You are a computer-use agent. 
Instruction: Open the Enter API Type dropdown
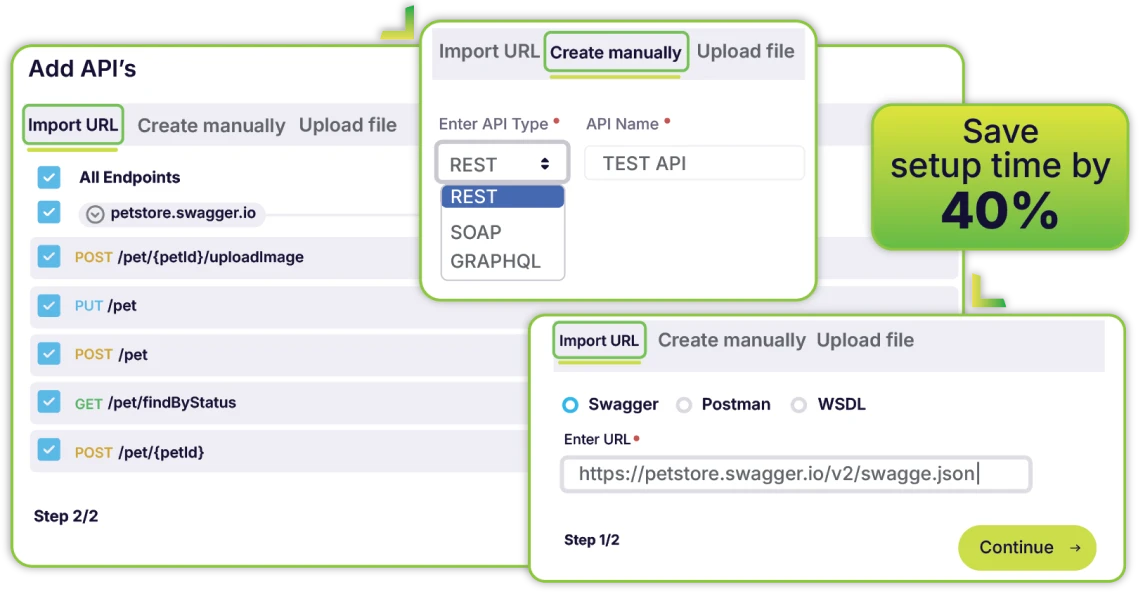click(501, 163)
